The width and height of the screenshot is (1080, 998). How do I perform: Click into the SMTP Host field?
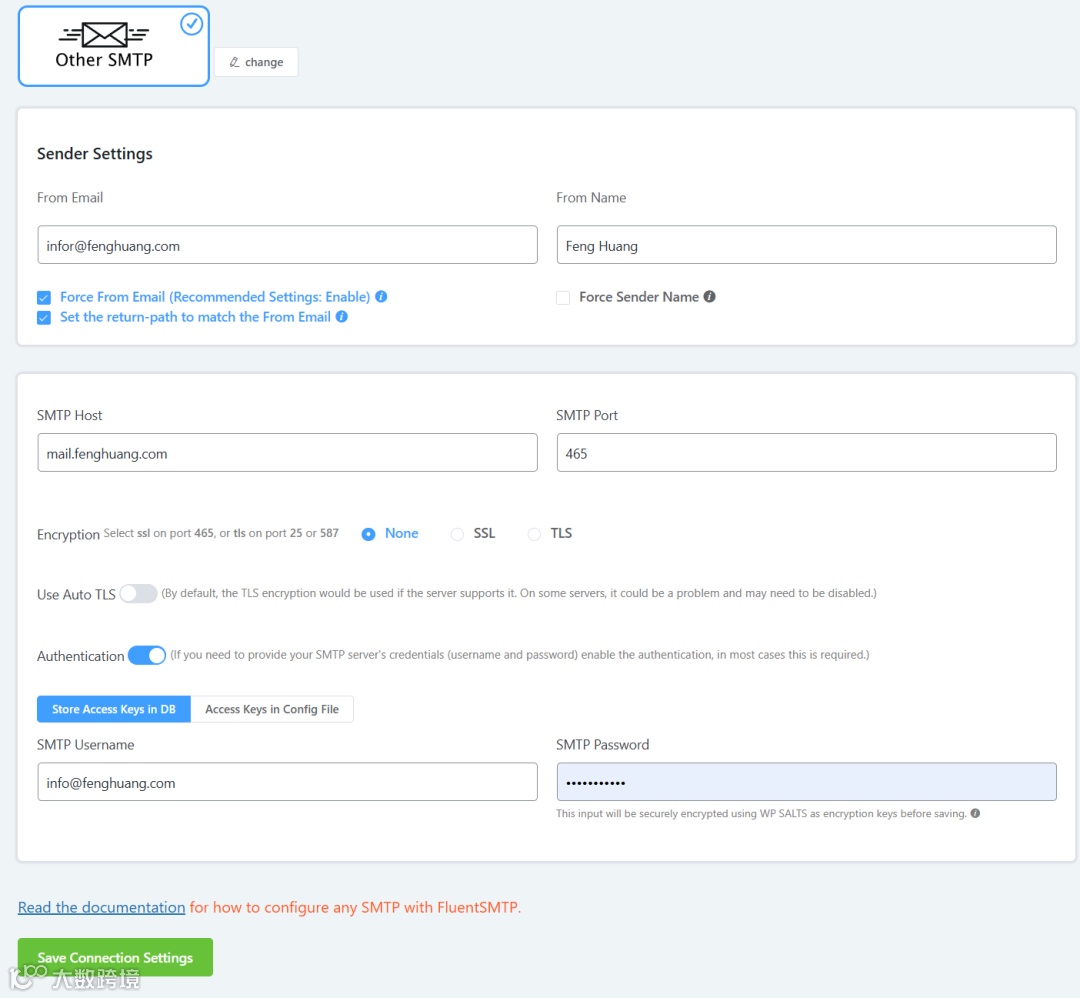[287, 453]
